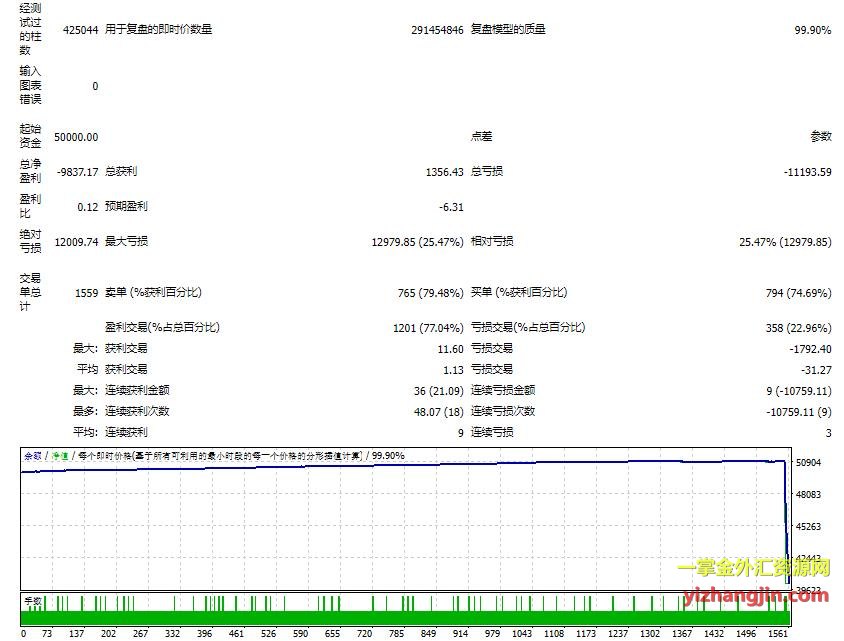This screenshot has width=844, height=641.
Task: Select the 卖单 (%获利百分比) label
Action: [x=153, y=293]
